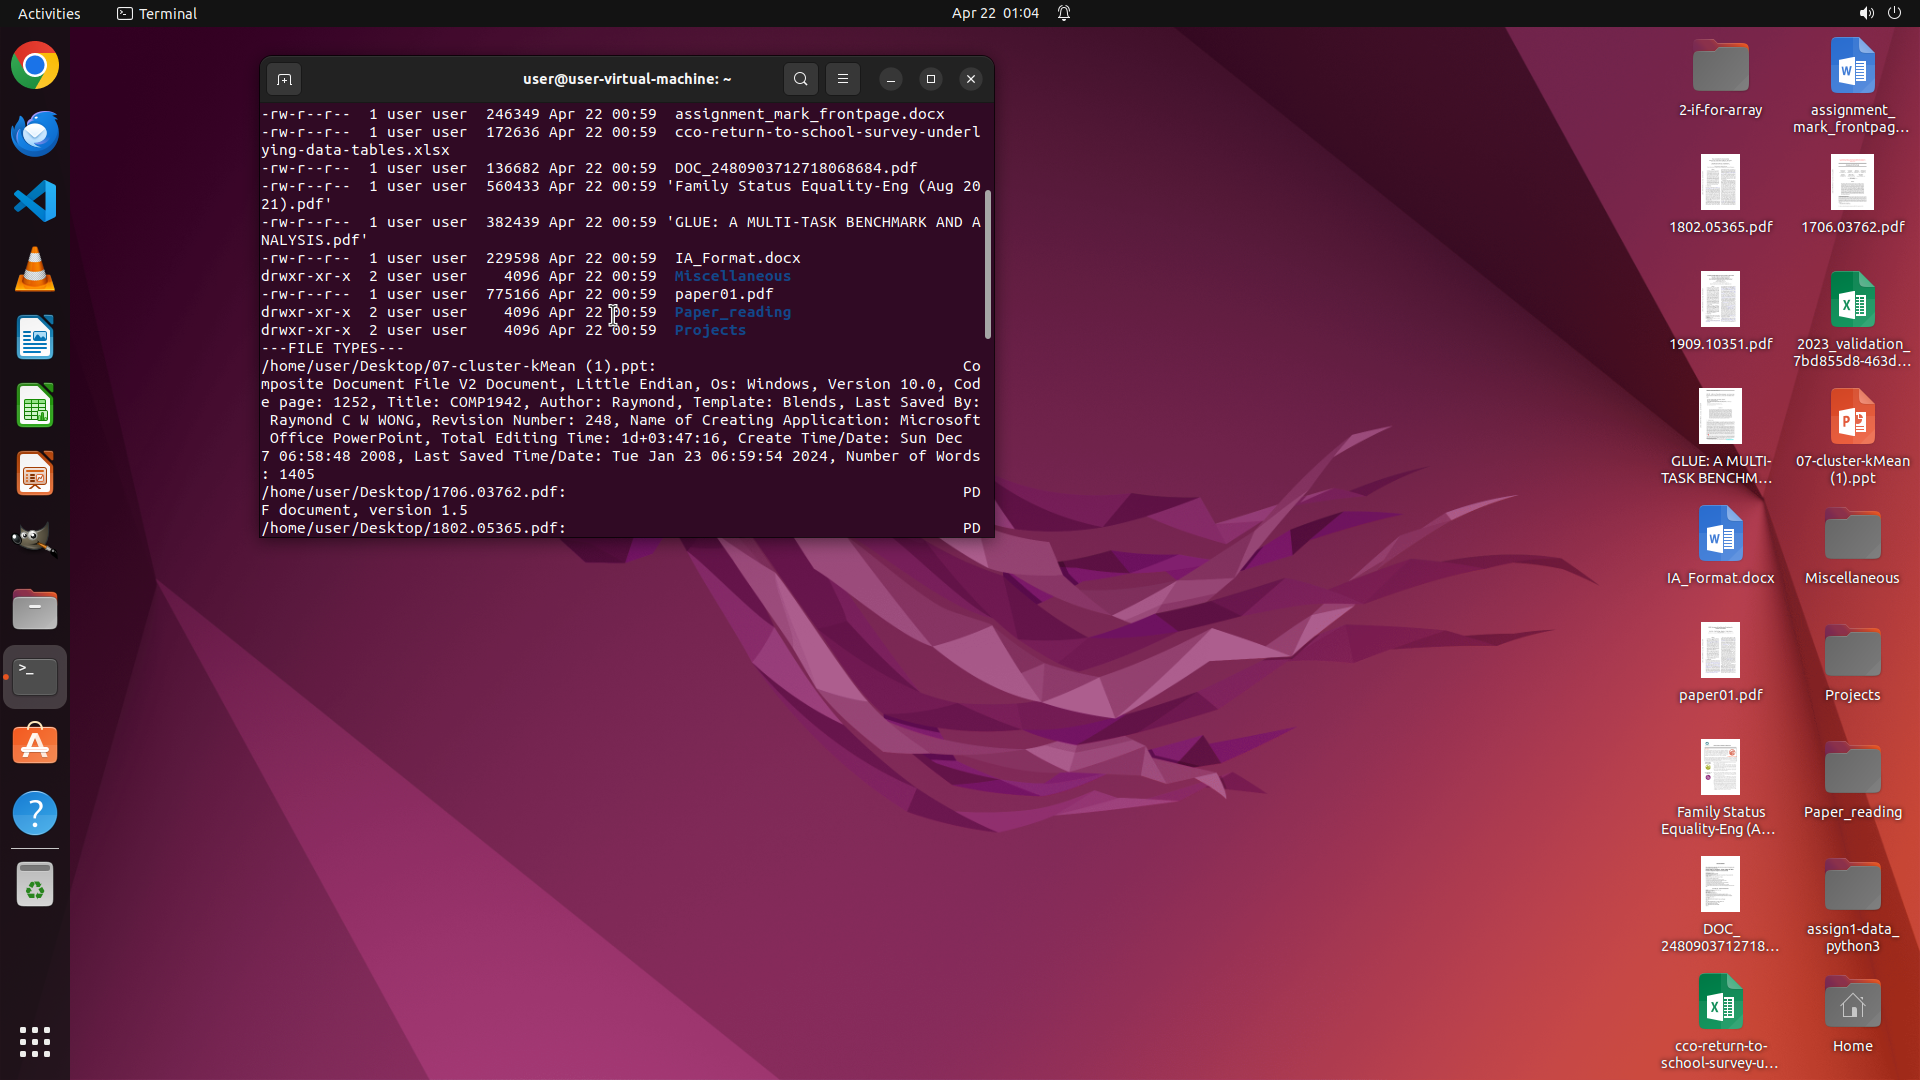Open LibreOffice Calc from dock

35,406
